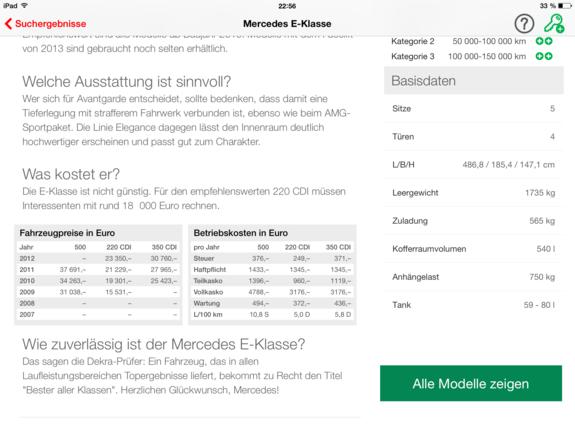Click the Alle Modelle zeigen button
The image size is (575, 431).
pos(471,383)
